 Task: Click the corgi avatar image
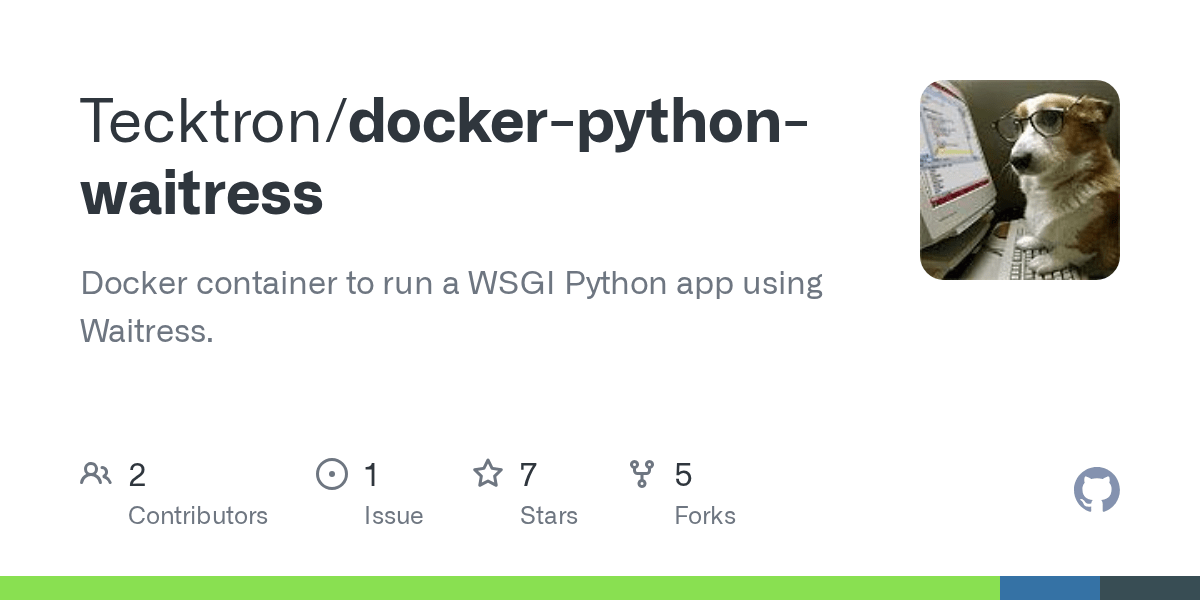pyautogui.click(x=1019, y=179)
